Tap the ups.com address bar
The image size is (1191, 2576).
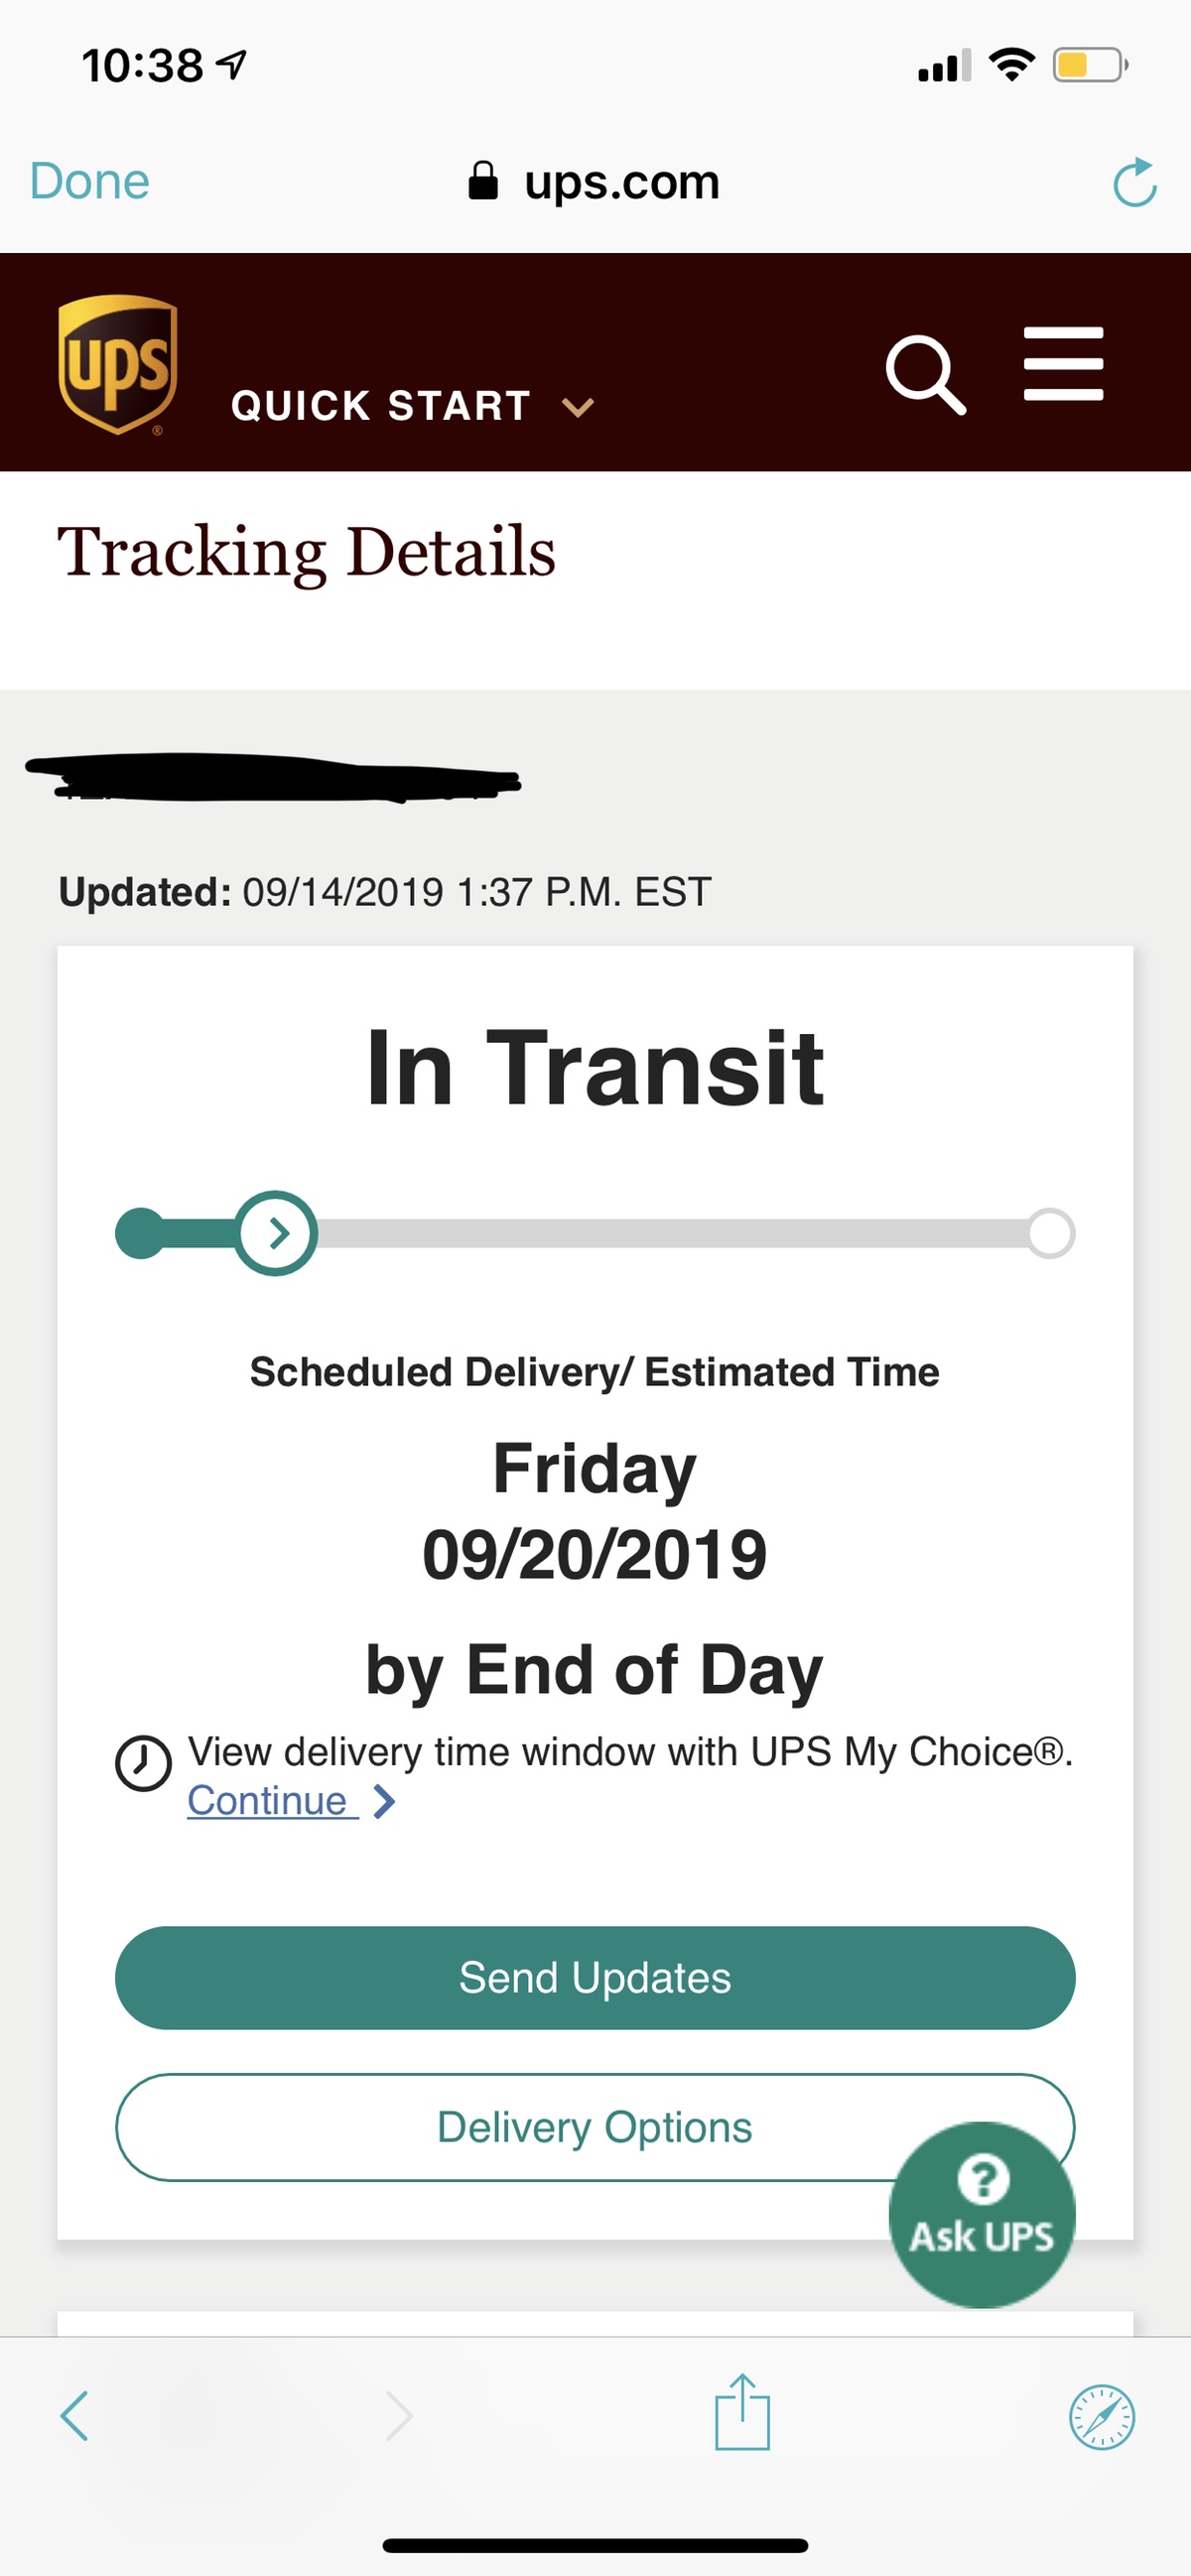coord(594,182)
